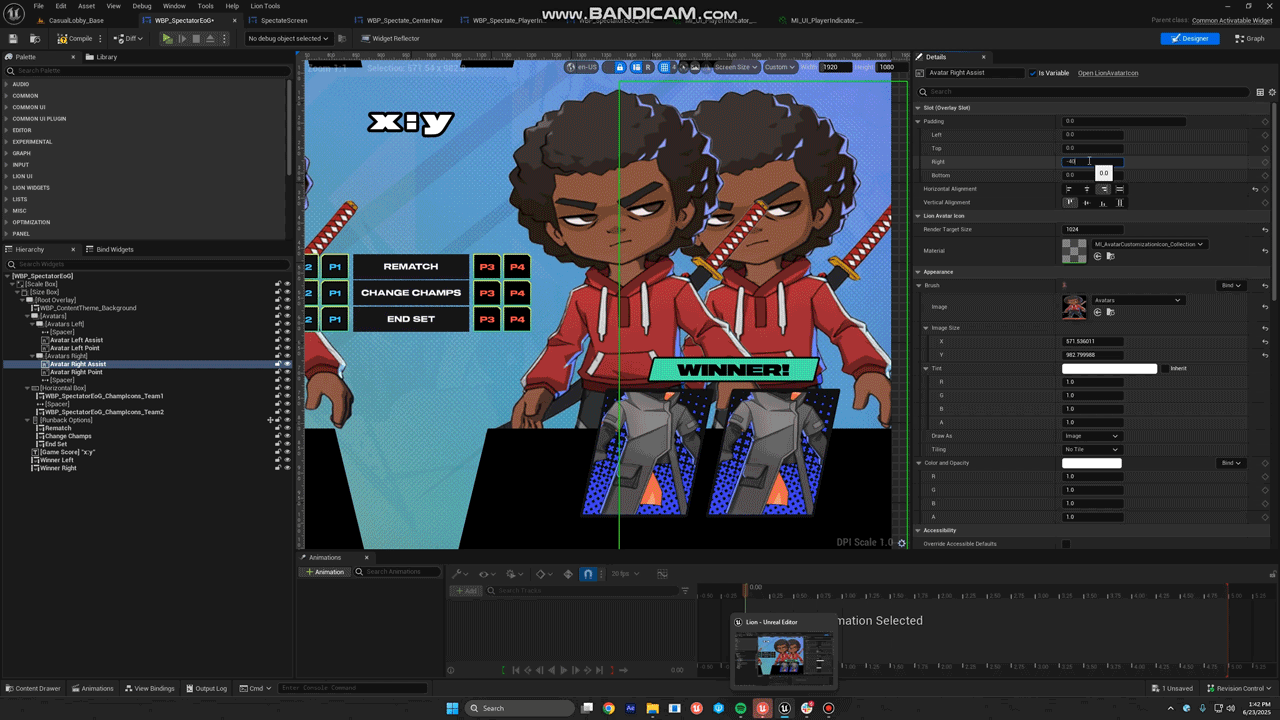Toggle the Is Variable checkbox
Viewport: 1280px width, 720px height.
[x=1033, y=73]
